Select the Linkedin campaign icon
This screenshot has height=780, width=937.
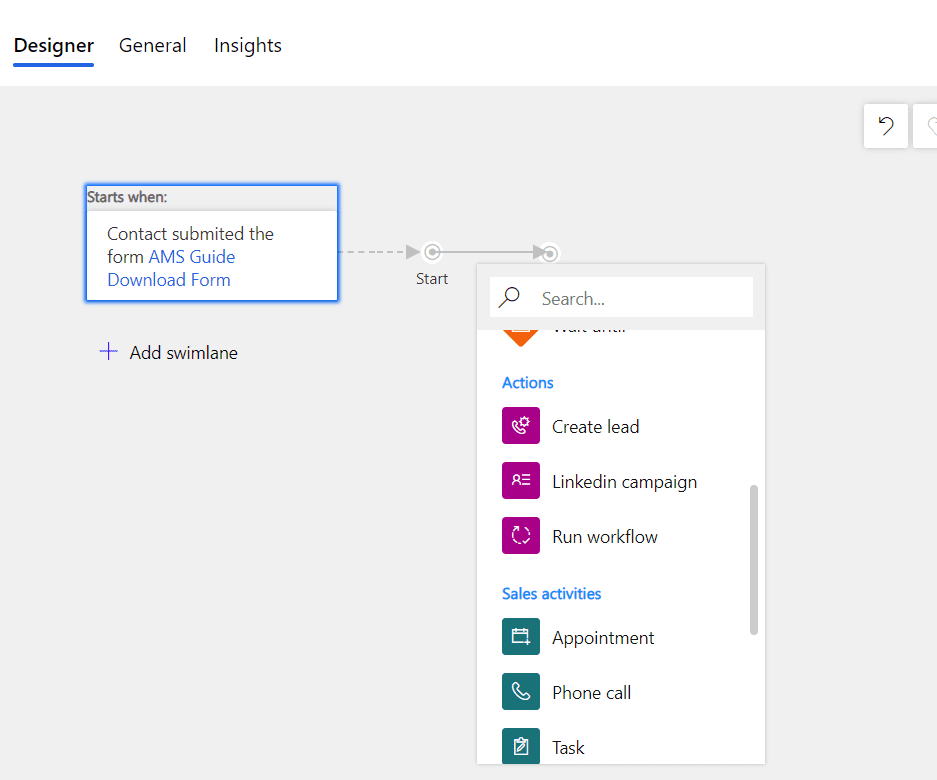(520, 481)
